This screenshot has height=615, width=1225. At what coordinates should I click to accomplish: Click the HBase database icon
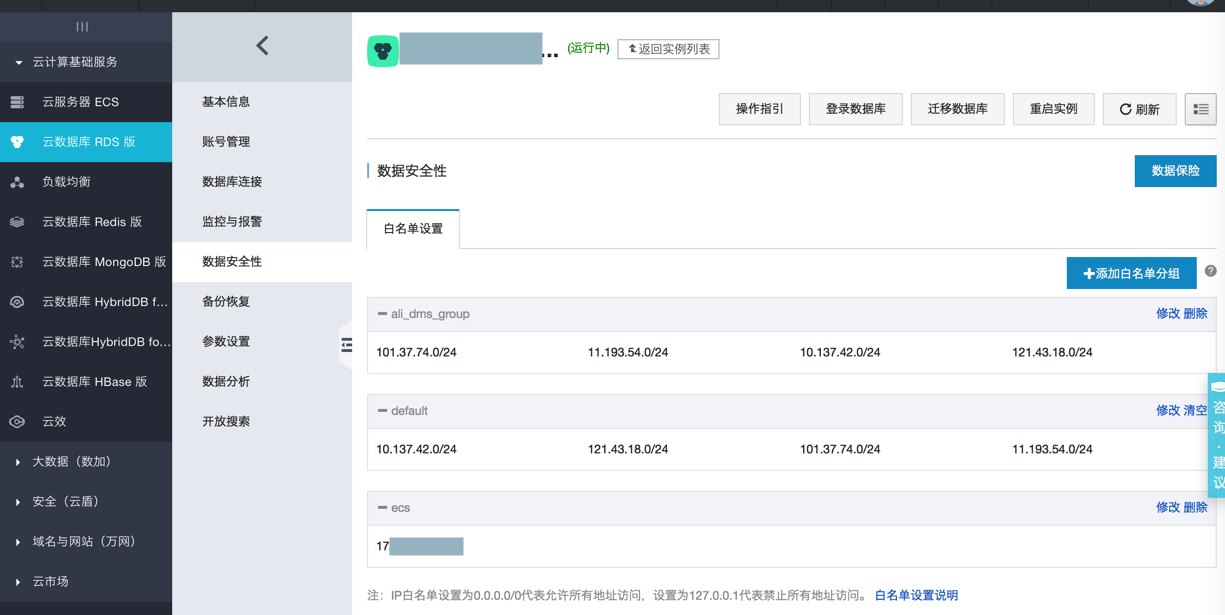coord(17,382)
